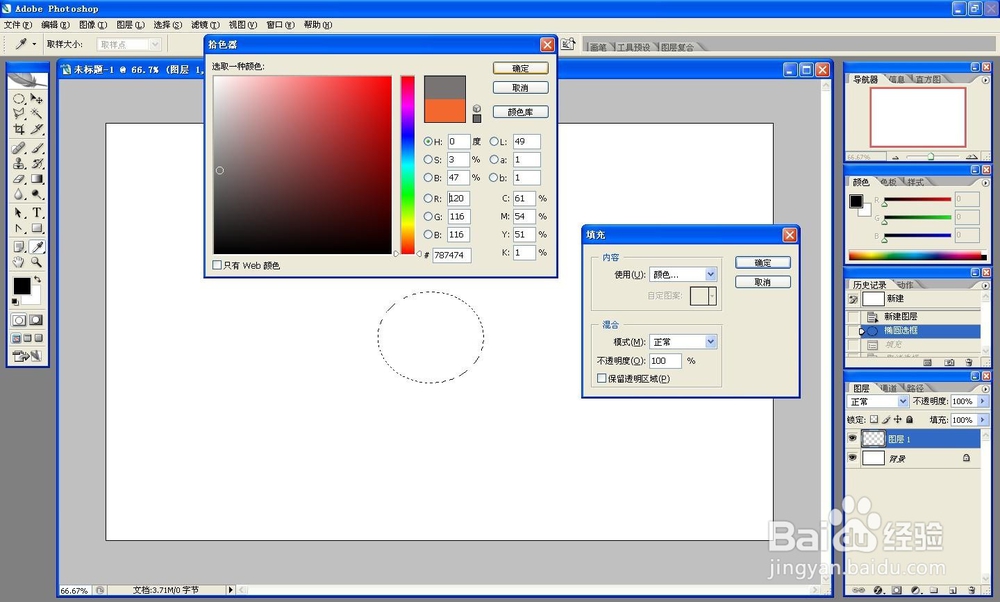Click the foreground color swatch in toolbox
Image resolution: width=1000 pixels, height=602 pixels.
22,286
